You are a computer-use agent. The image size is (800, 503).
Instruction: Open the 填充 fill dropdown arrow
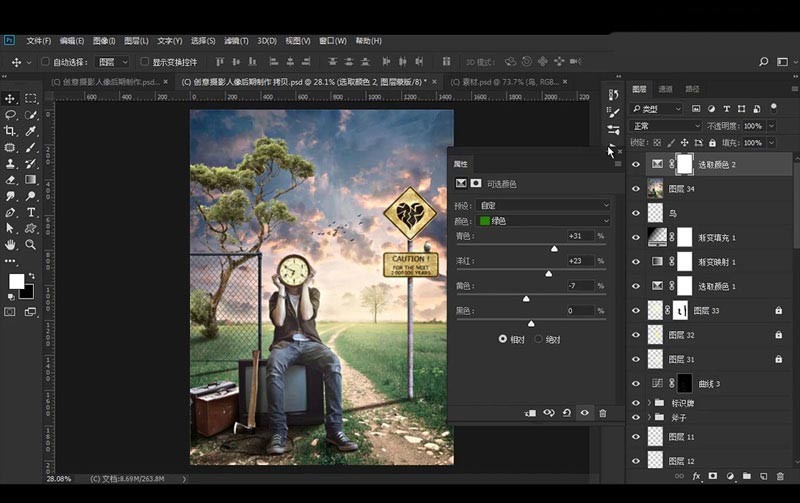(x=771, y=143)
